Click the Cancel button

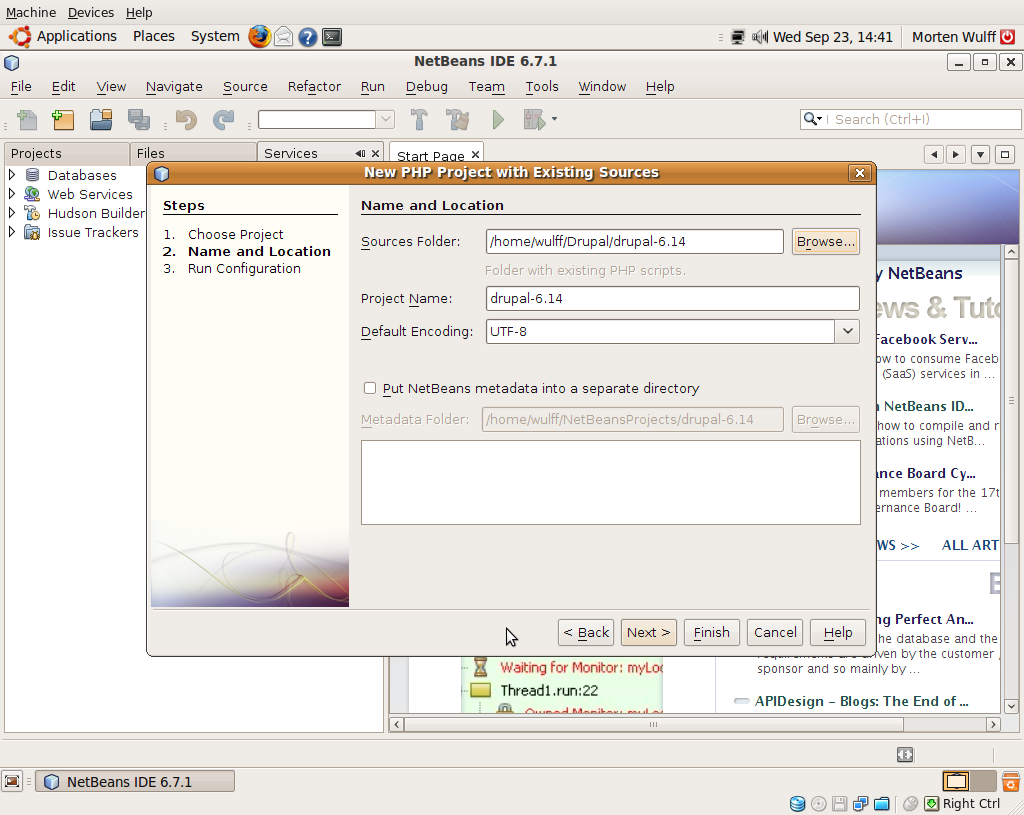coord(775,632)
